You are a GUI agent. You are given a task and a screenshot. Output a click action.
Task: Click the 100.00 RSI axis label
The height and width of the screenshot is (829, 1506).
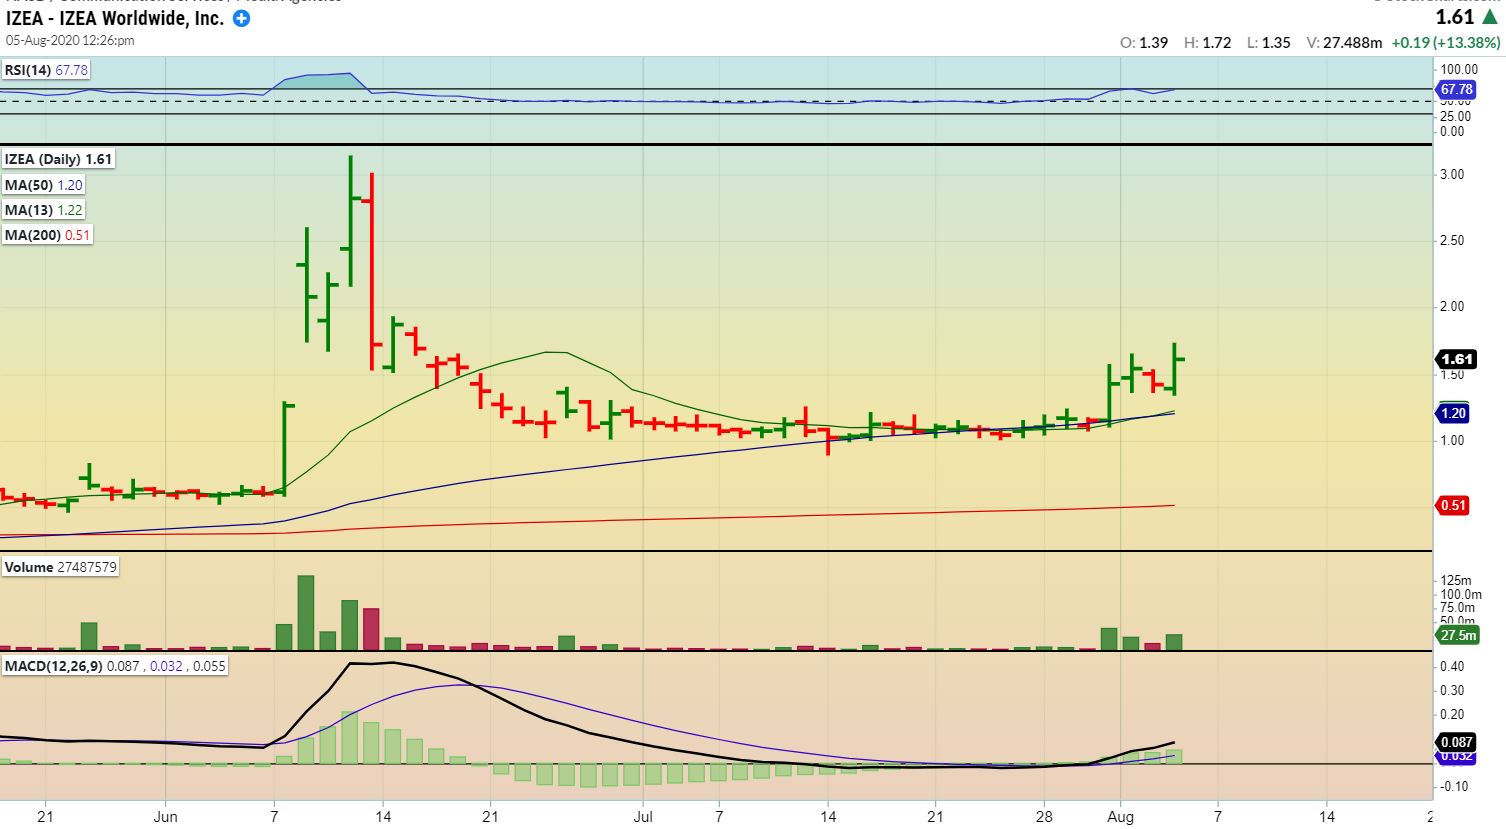pyautogui.click(x=1459, y=69)
